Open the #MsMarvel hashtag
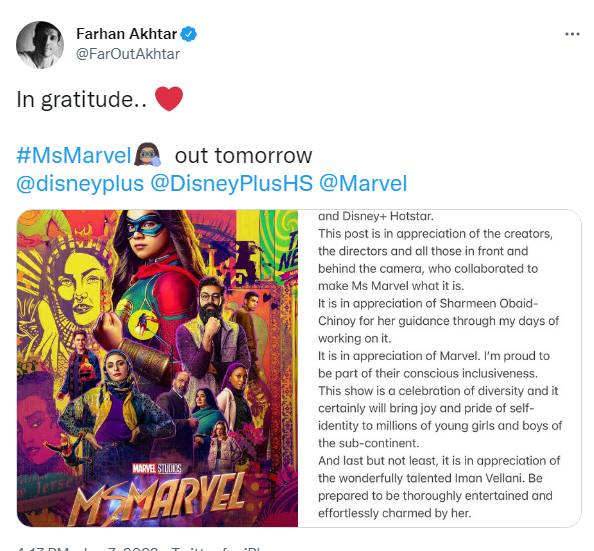 [x=74, y=155]
